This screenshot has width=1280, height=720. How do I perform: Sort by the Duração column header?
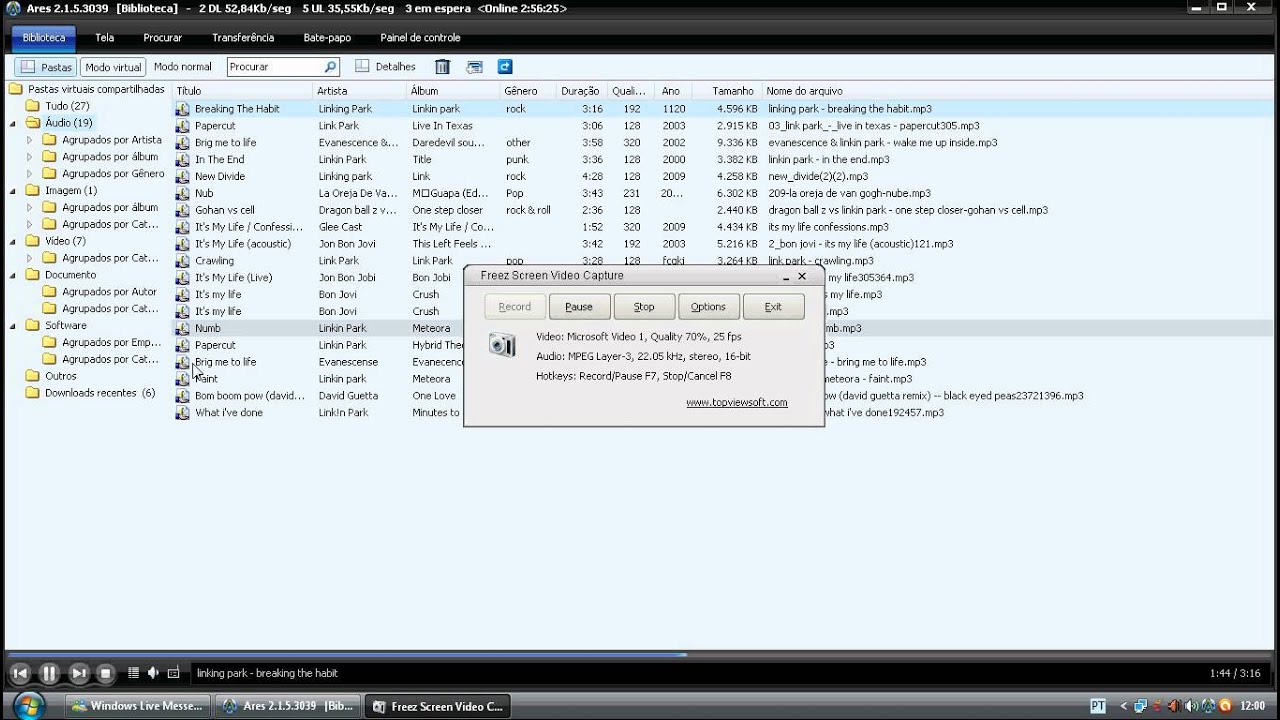581,91
